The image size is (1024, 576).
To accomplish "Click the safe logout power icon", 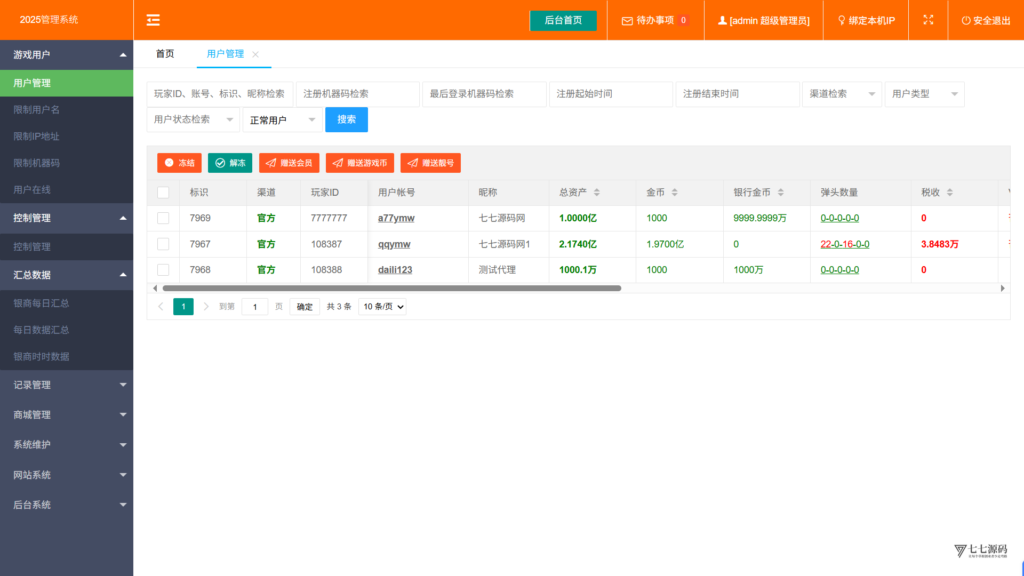I will pyautogui.click(x=966, y=20).
